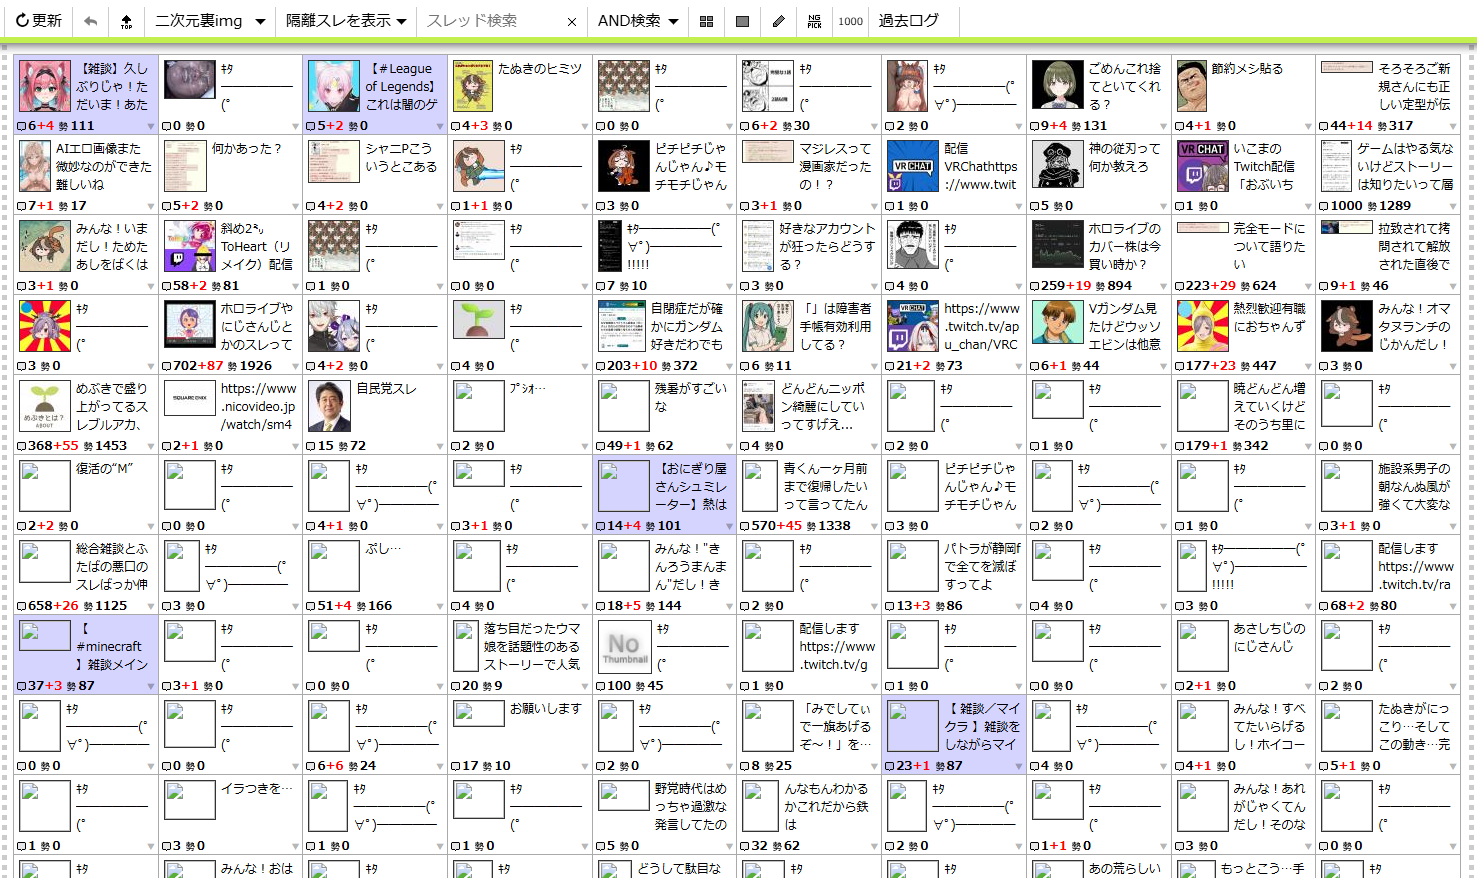Clear the thread search with X
1477x878 pixels.
[x=571, y=21]
